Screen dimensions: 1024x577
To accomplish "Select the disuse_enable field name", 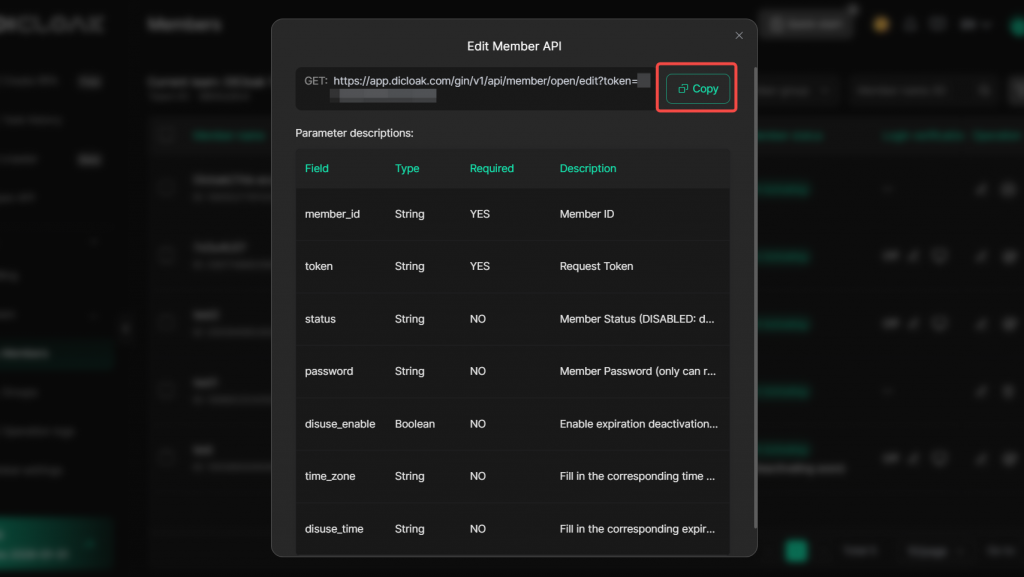I will pos(340,424).
